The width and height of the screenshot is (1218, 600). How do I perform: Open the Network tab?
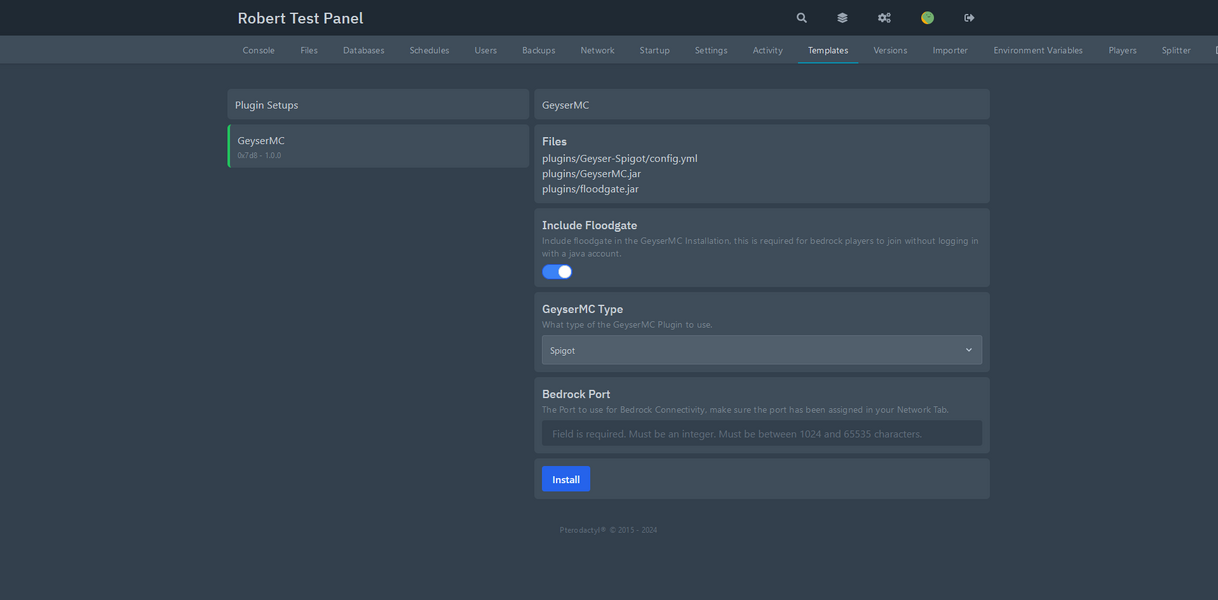pos(597,49)
